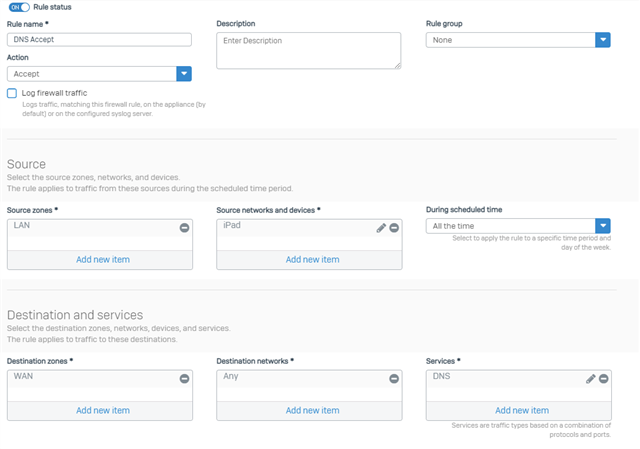Select the DNS entry in Services
The height and width of the screenshot is (449, 640).
(x=441, y=376)
